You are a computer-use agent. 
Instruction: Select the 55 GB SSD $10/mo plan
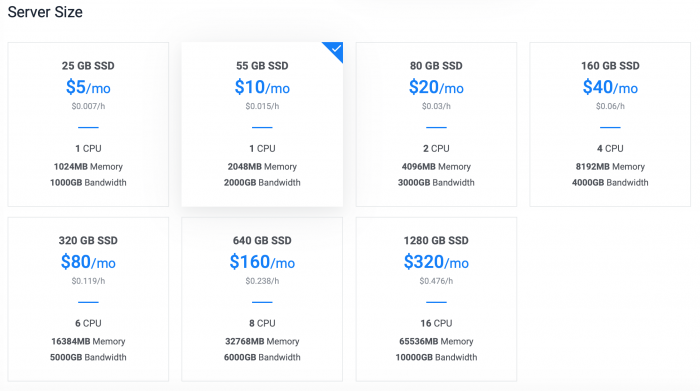[x=262, y=124]
